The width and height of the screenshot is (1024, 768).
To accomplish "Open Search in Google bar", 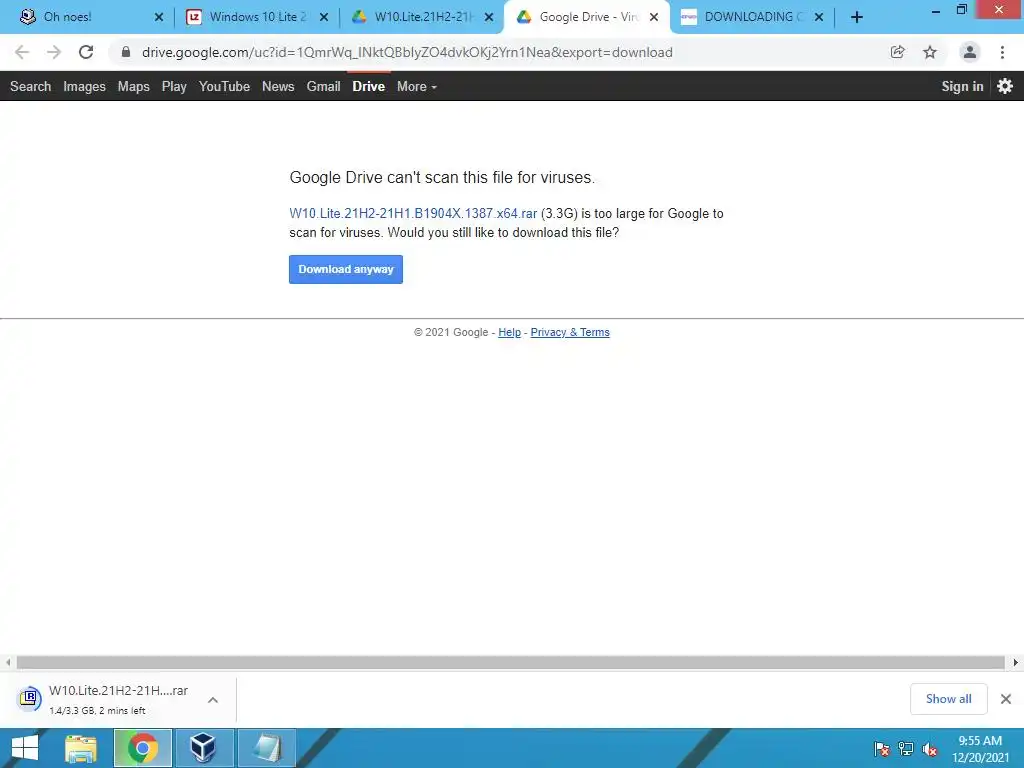I will tap(30, 86).
